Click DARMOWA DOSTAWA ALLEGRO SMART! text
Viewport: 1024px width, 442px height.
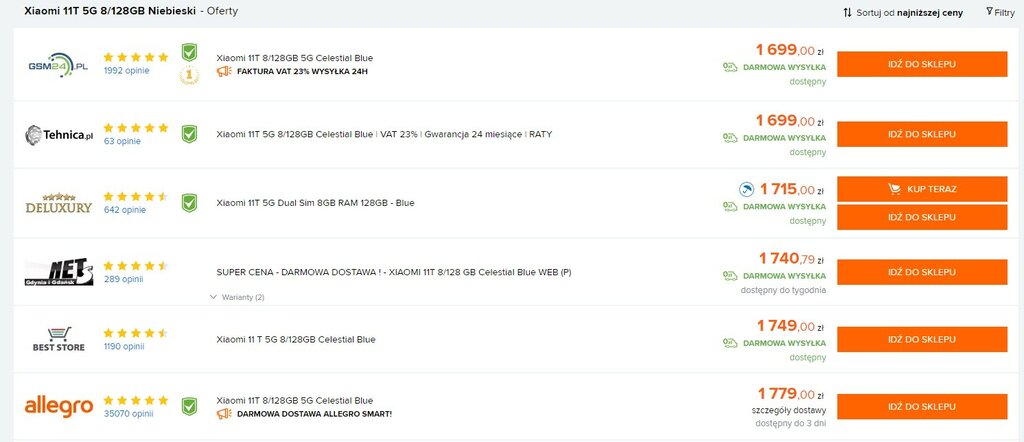[314, 414]
